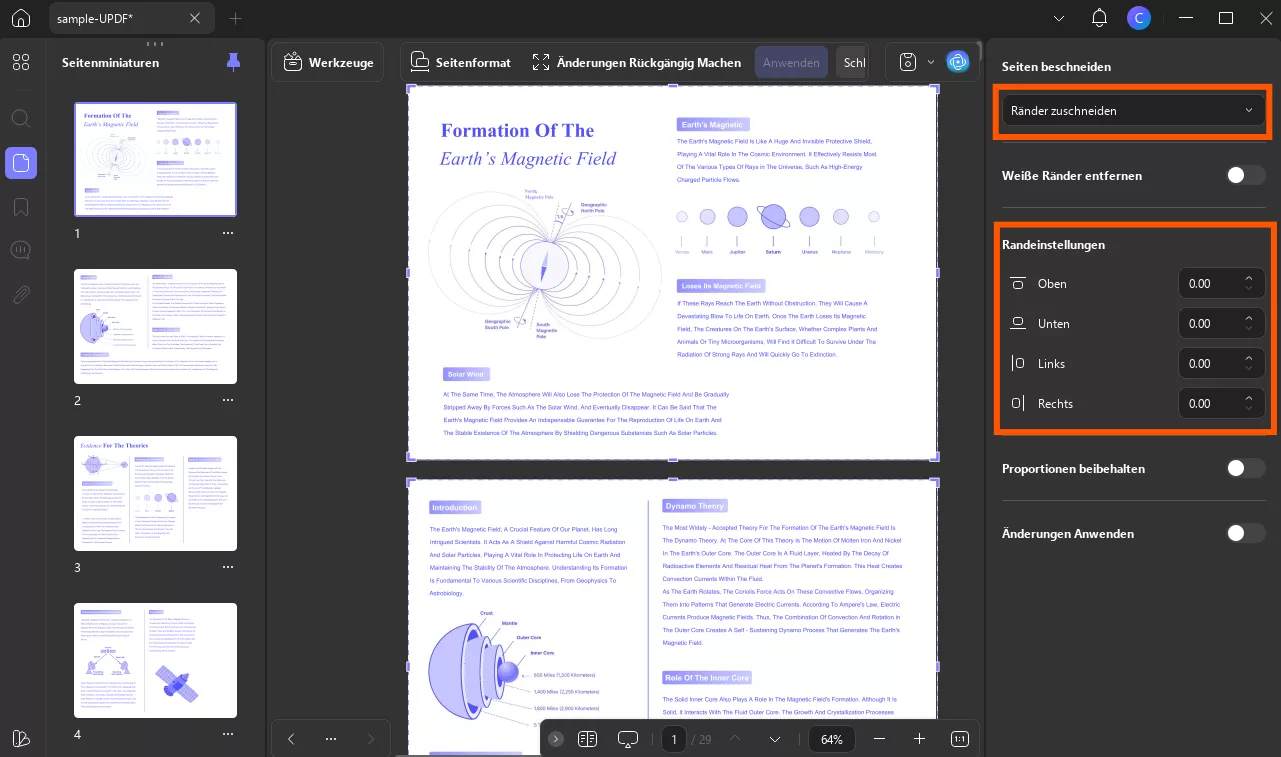The height and width of the screenshot is (757, 1281).
Task: Toggle Proportionen beibehalten switch
Action: click(x=1246, y=468)
